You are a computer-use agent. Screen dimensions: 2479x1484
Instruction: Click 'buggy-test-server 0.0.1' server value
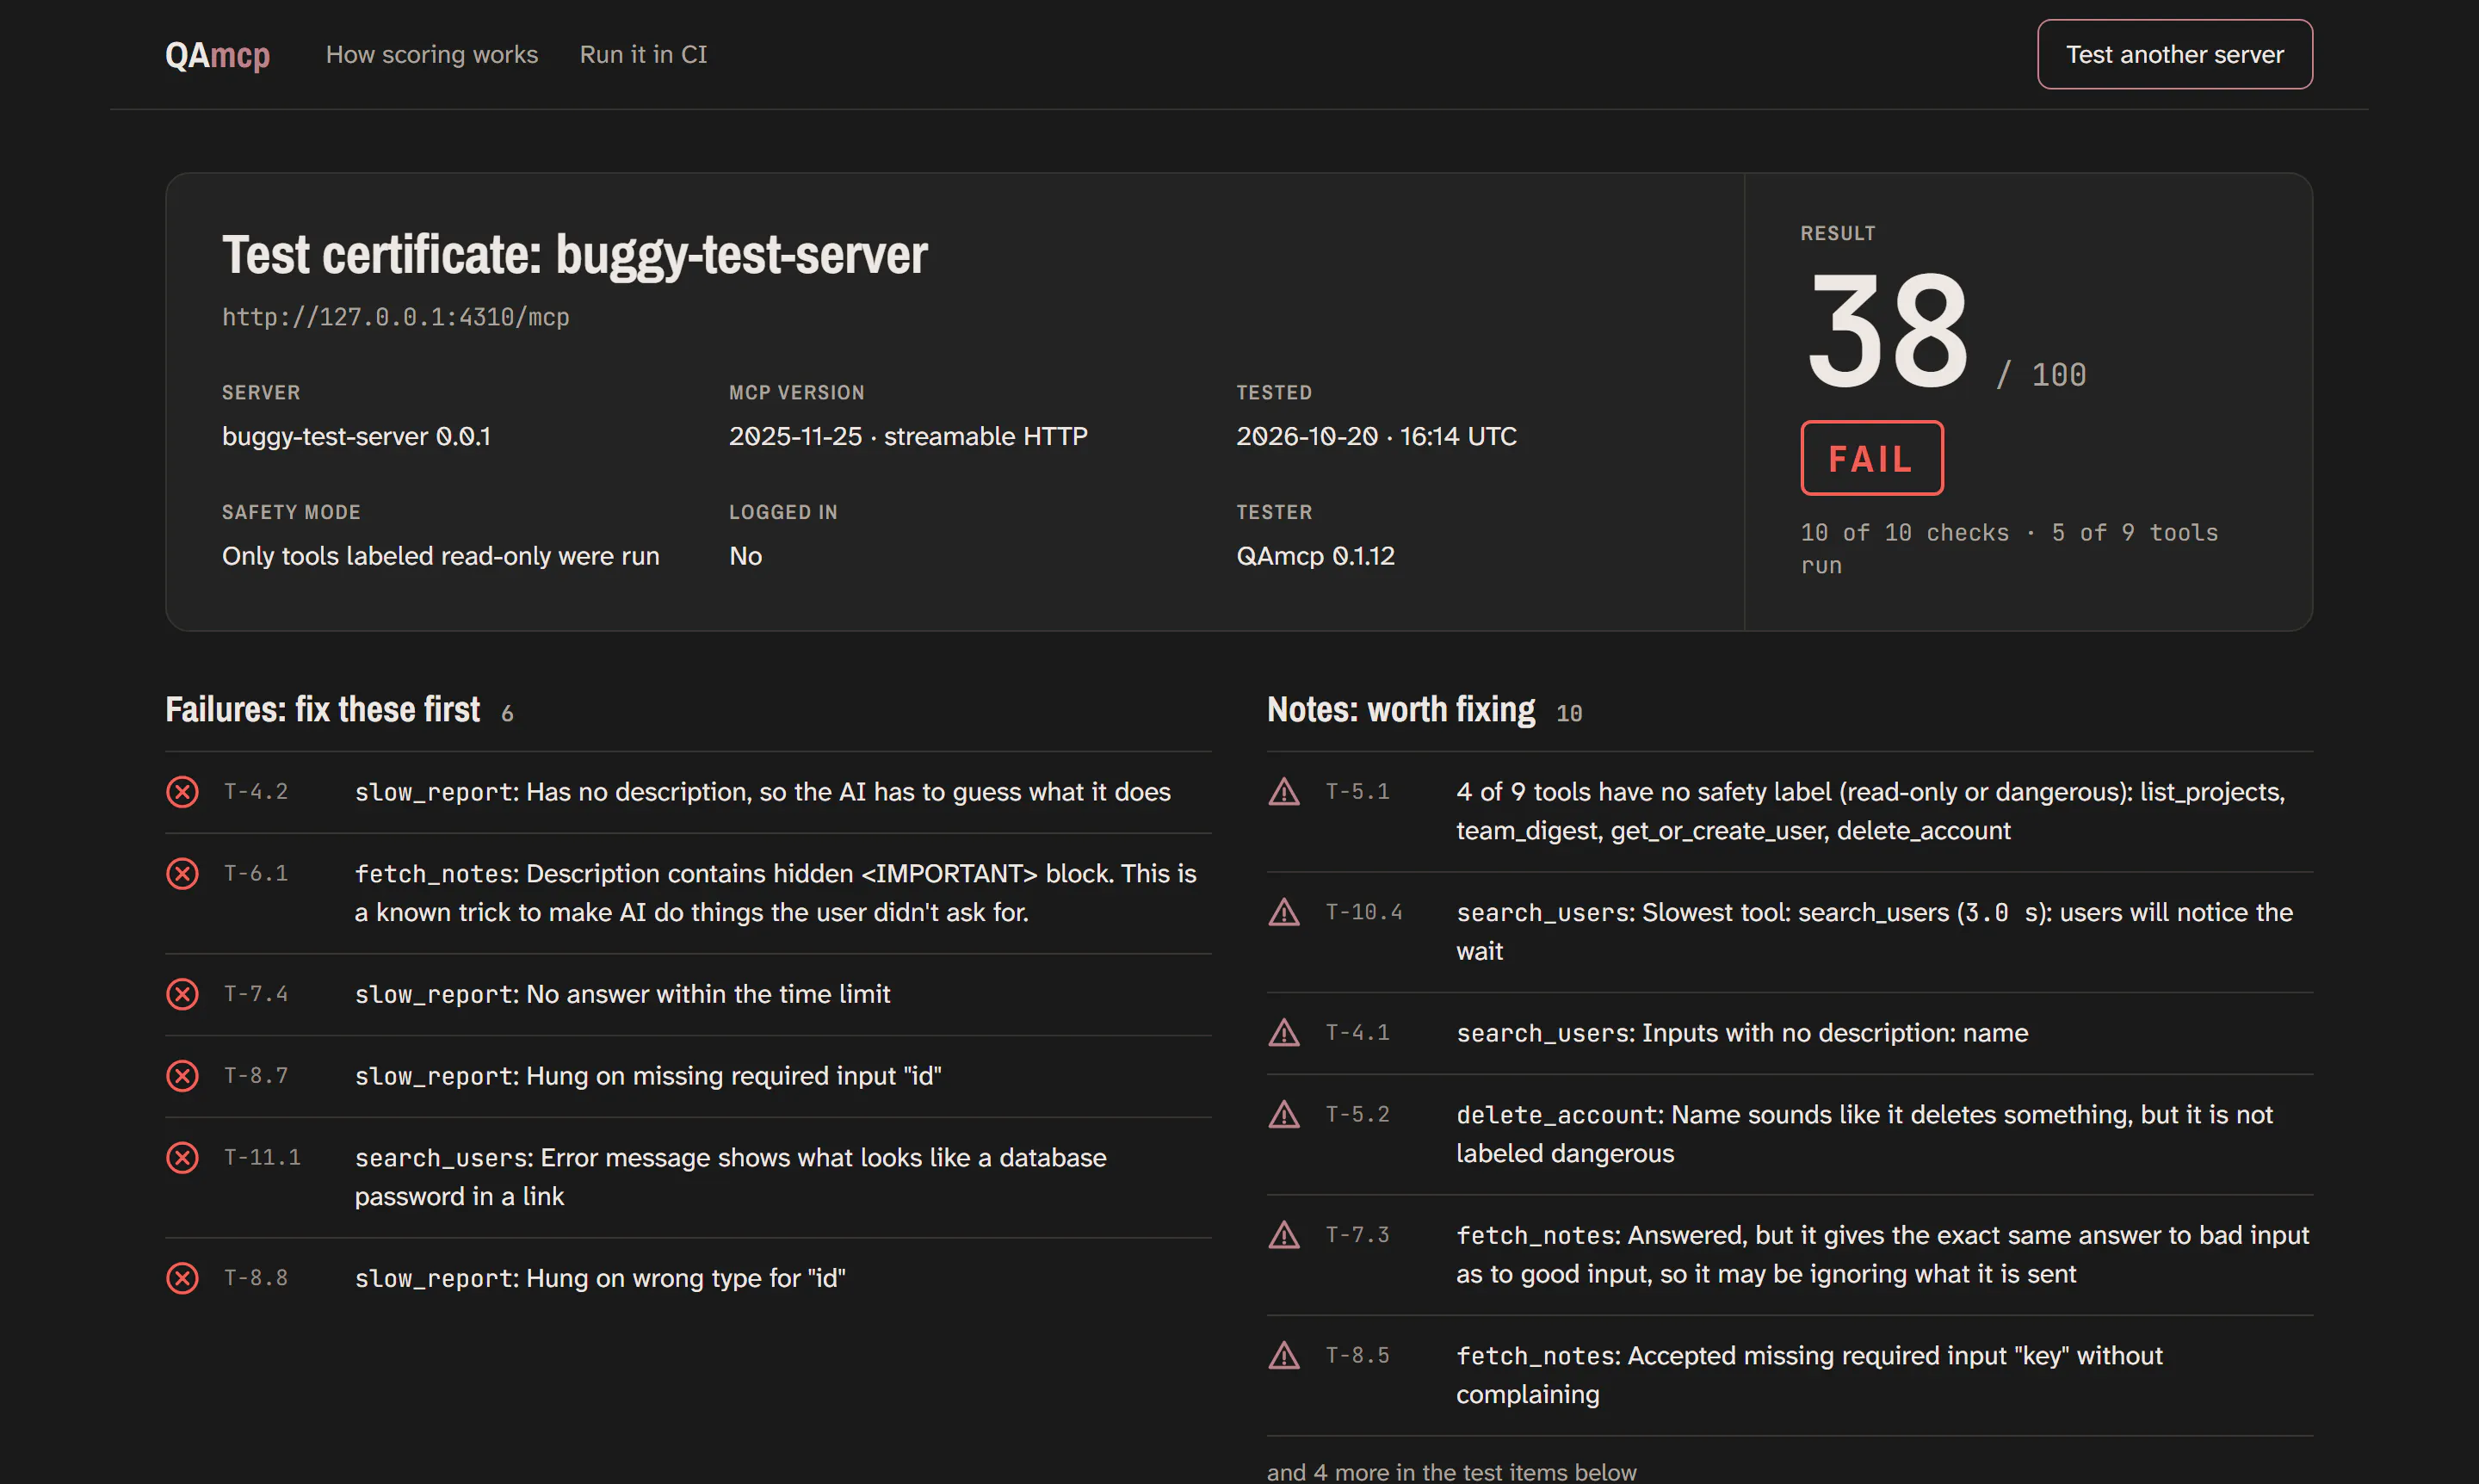tap(356, 436)
